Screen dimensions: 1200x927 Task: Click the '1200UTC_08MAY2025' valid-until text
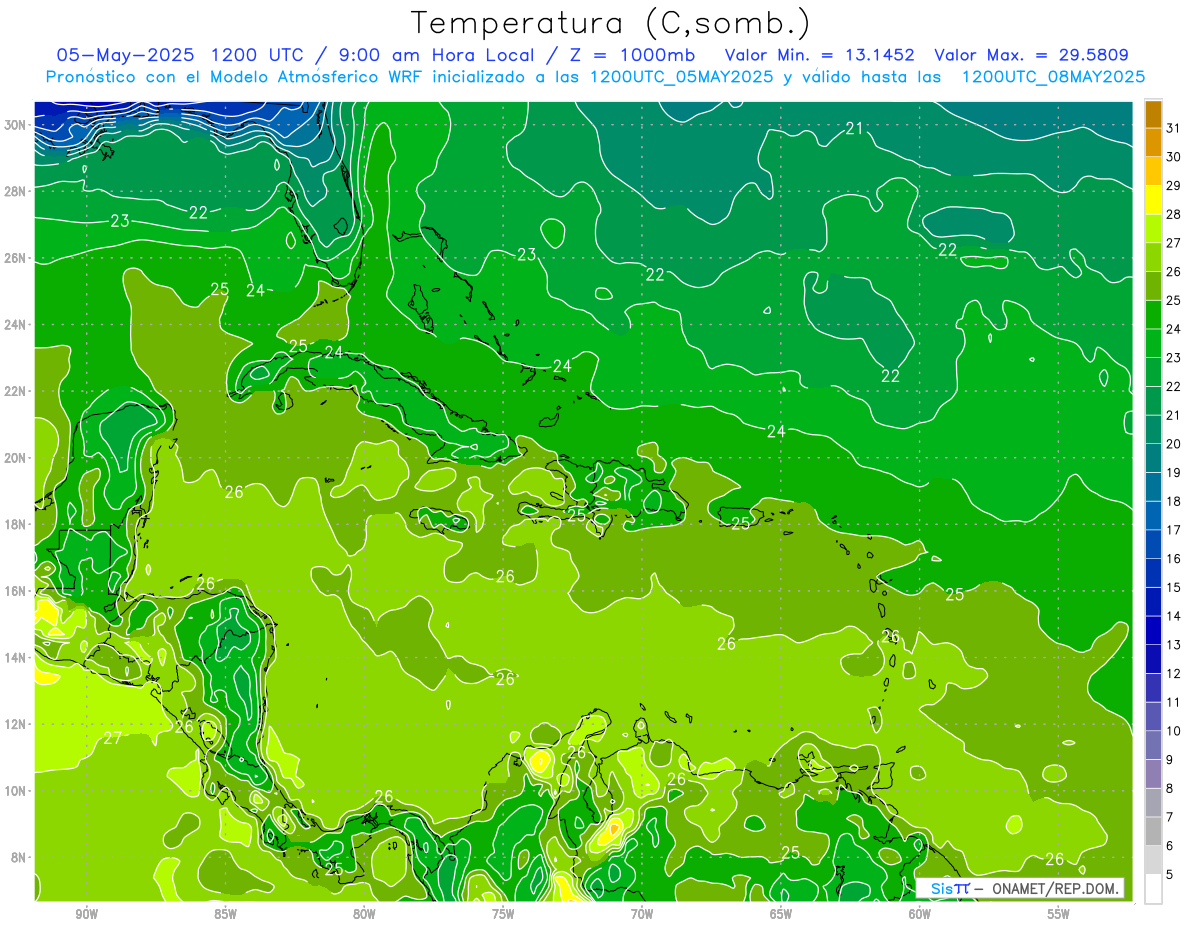tap(1054, 76)
